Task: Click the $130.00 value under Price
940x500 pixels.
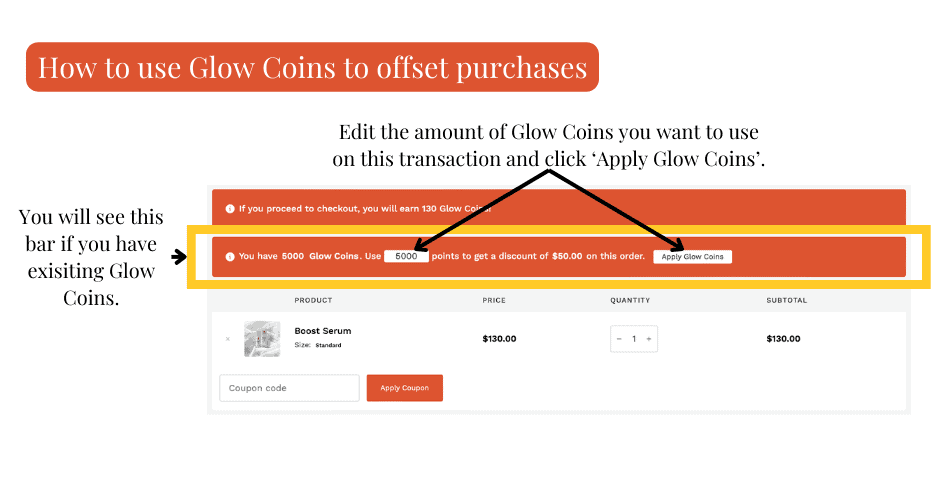Action: click(x=499, y=339)
